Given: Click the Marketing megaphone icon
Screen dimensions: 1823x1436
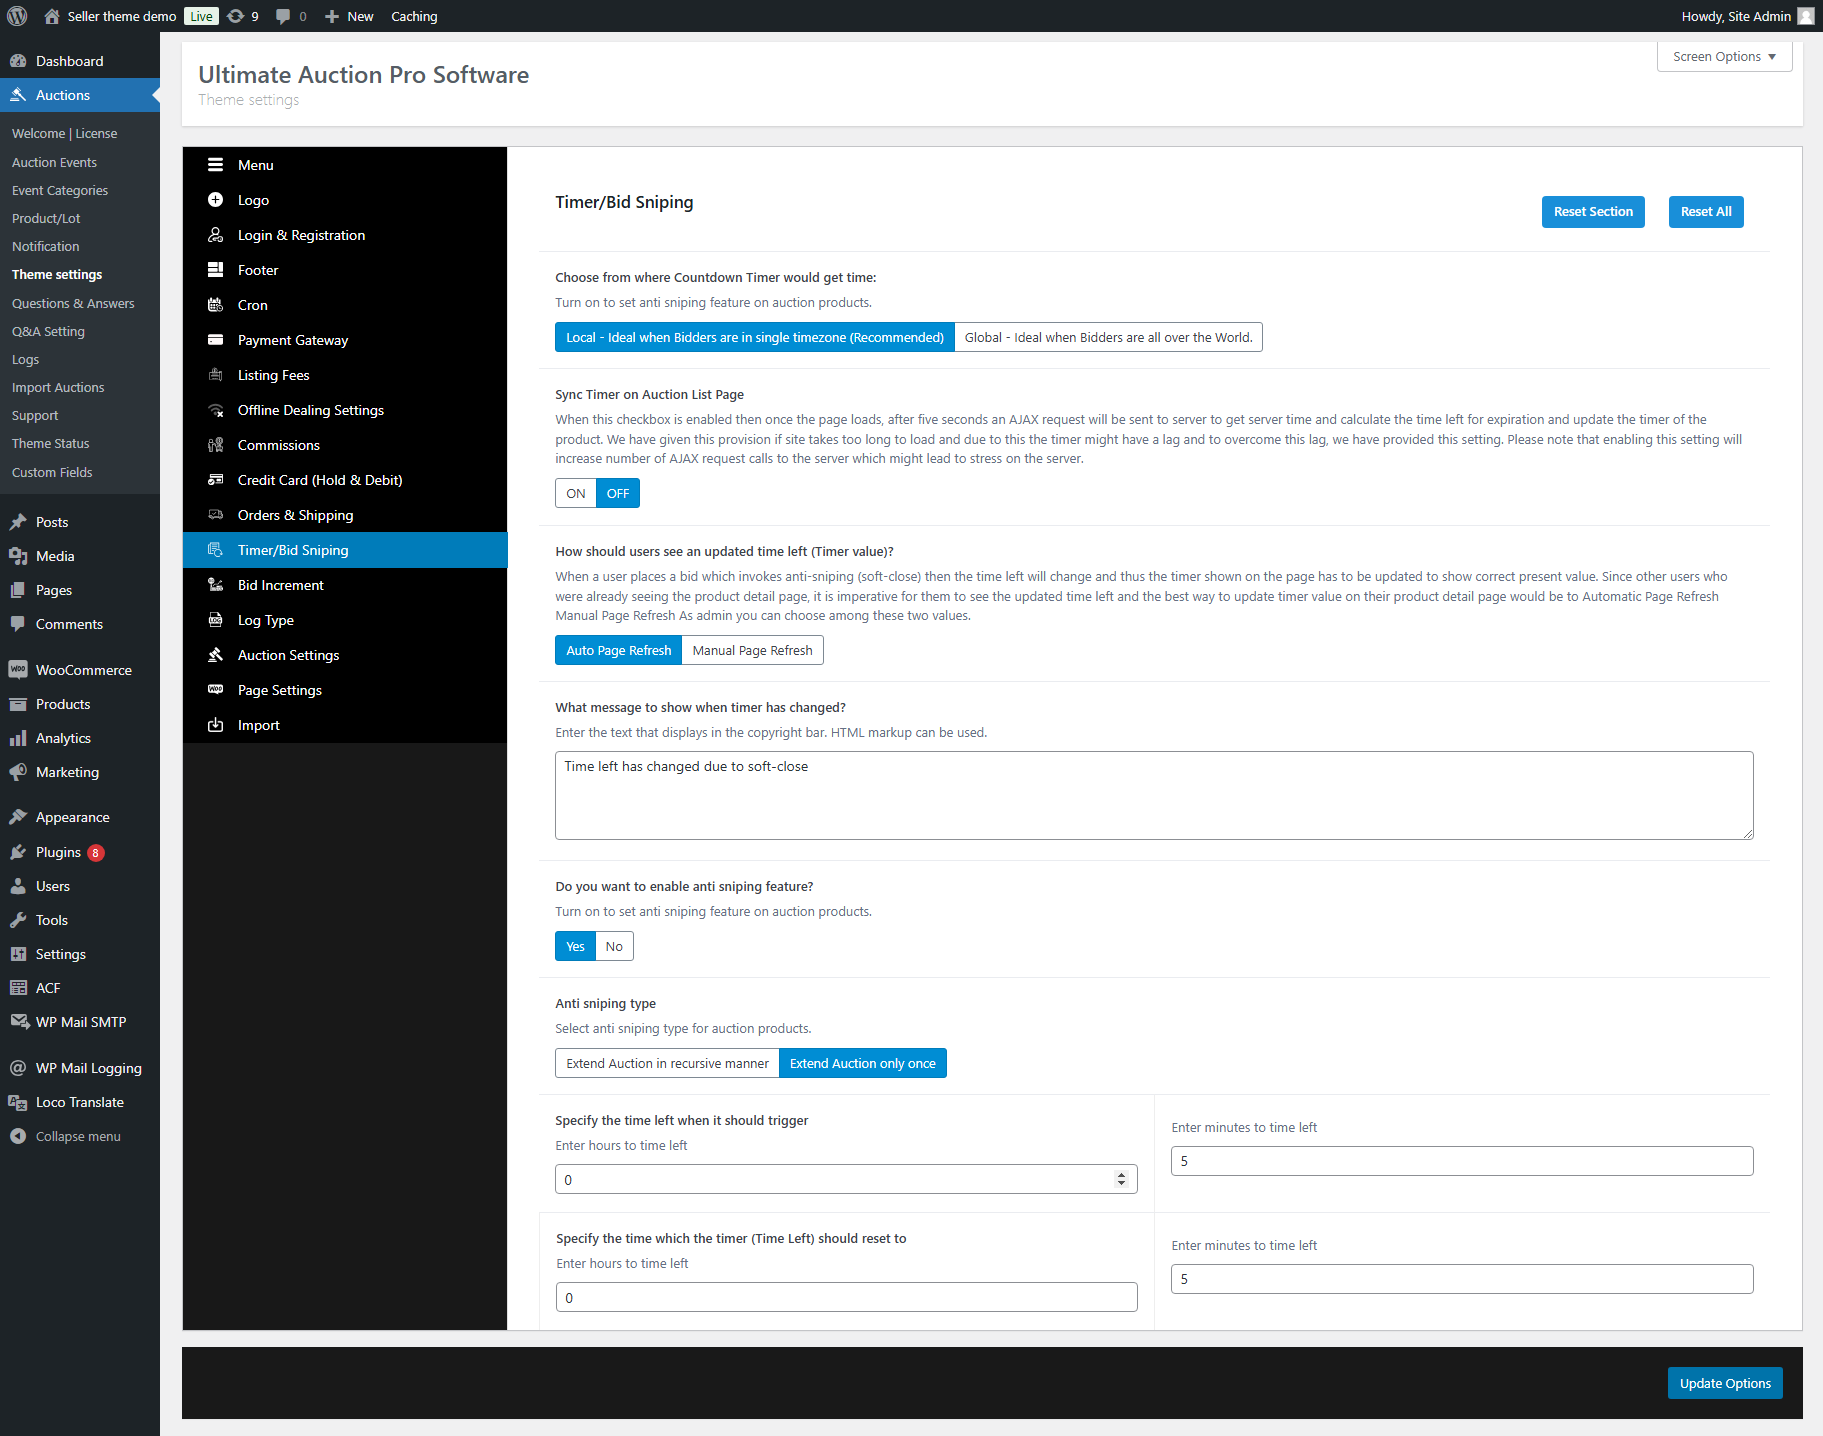Looking at the screenshot, I should (18, 772).
